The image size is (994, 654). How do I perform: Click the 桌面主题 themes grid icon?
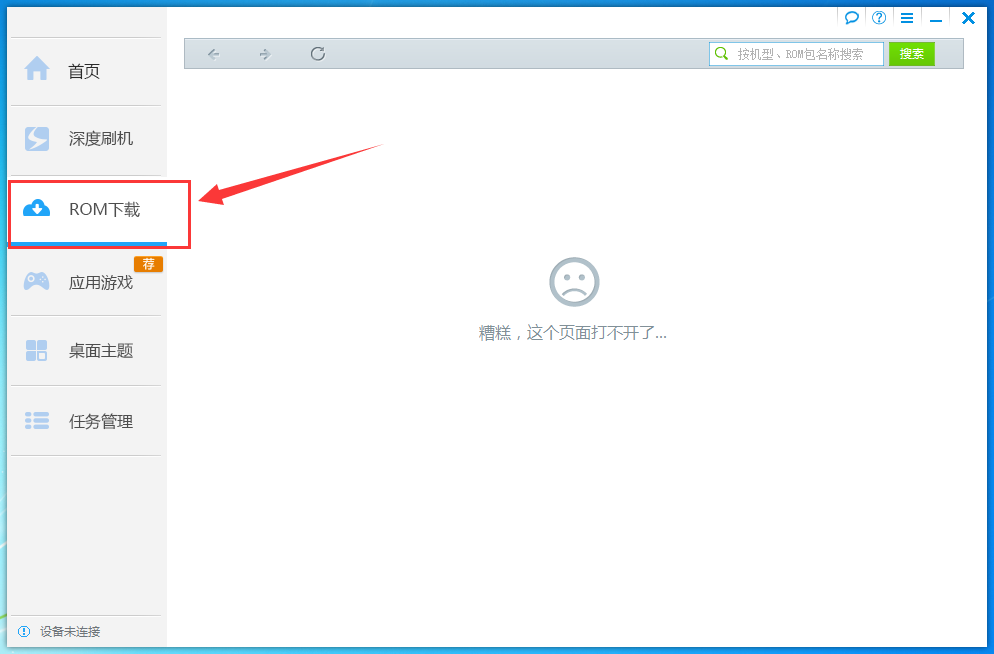click(x=36, y=351)
